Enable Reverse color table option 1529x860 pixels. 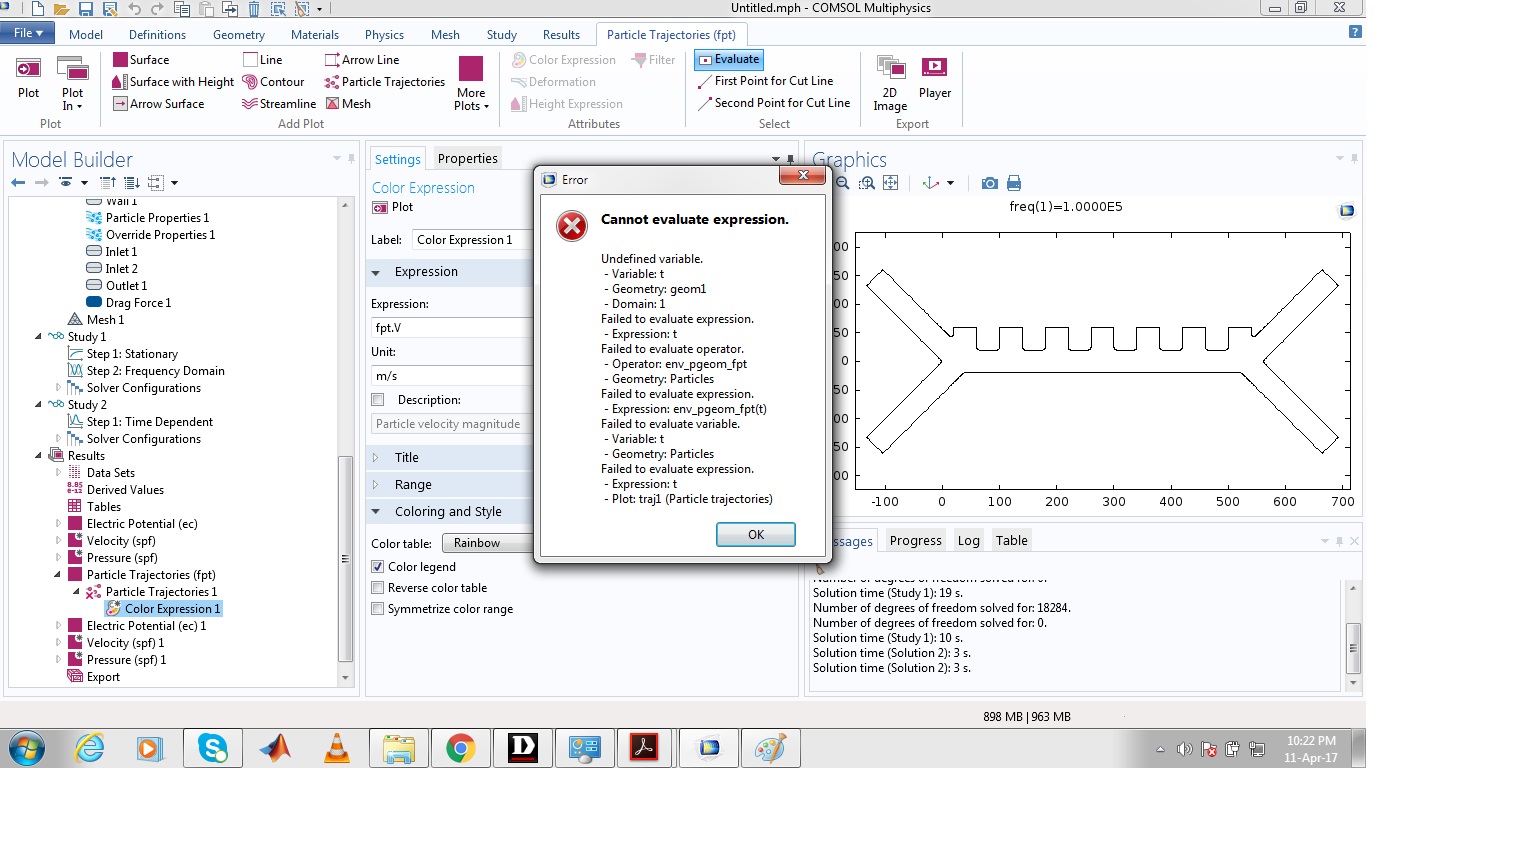pyautogui.click(x=378, y=588)
